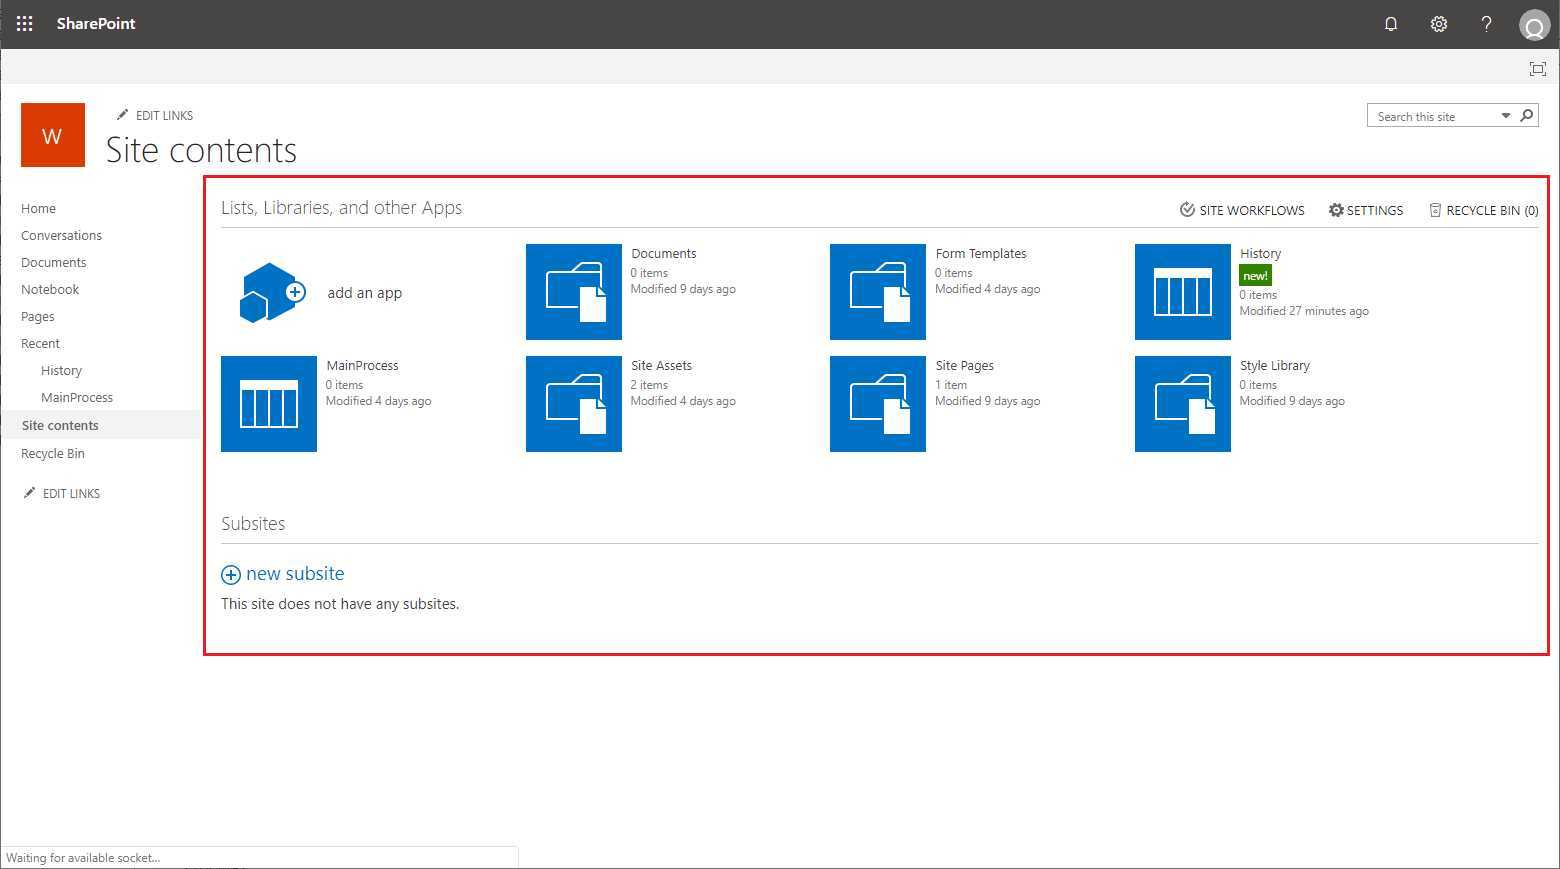Click the Subsites section heading
1560x869 pixels.
pyautogui.click(x=253, y=523)
